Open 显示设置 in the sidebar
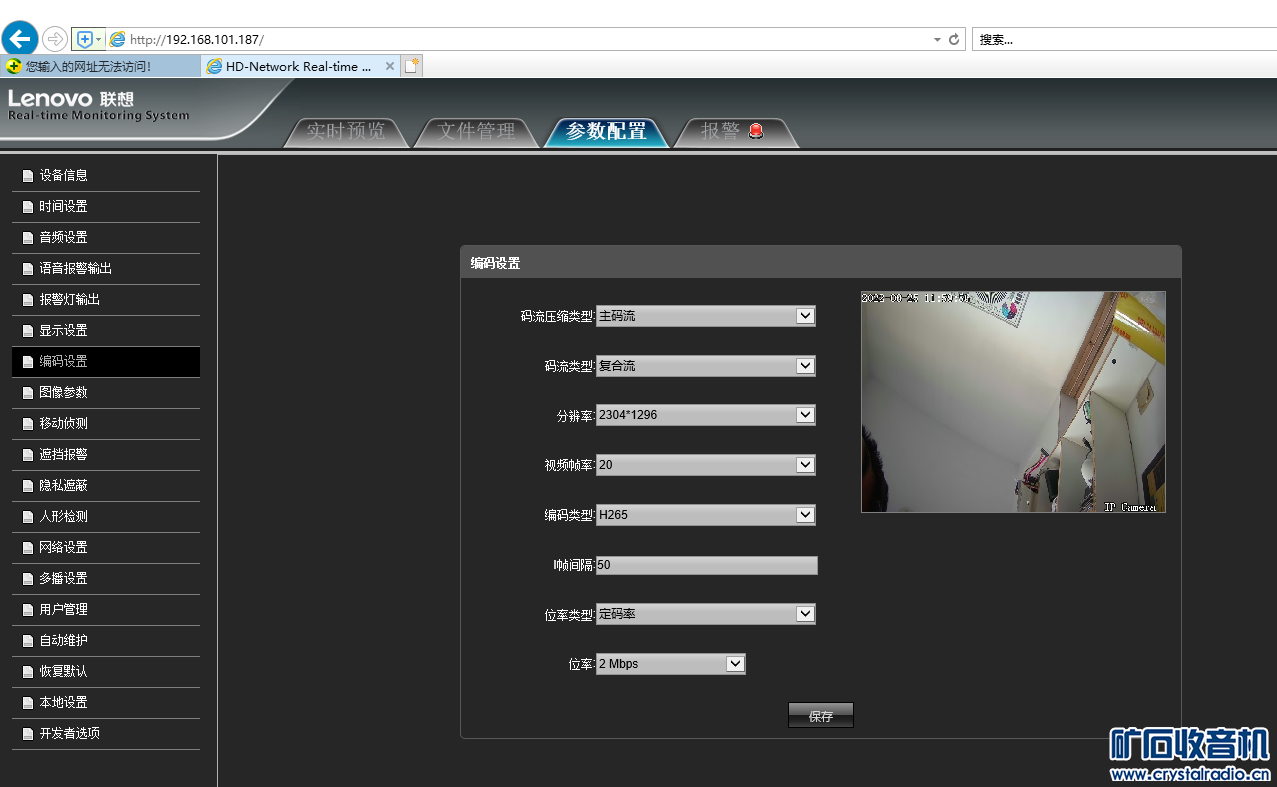 [x=106, y=331]
